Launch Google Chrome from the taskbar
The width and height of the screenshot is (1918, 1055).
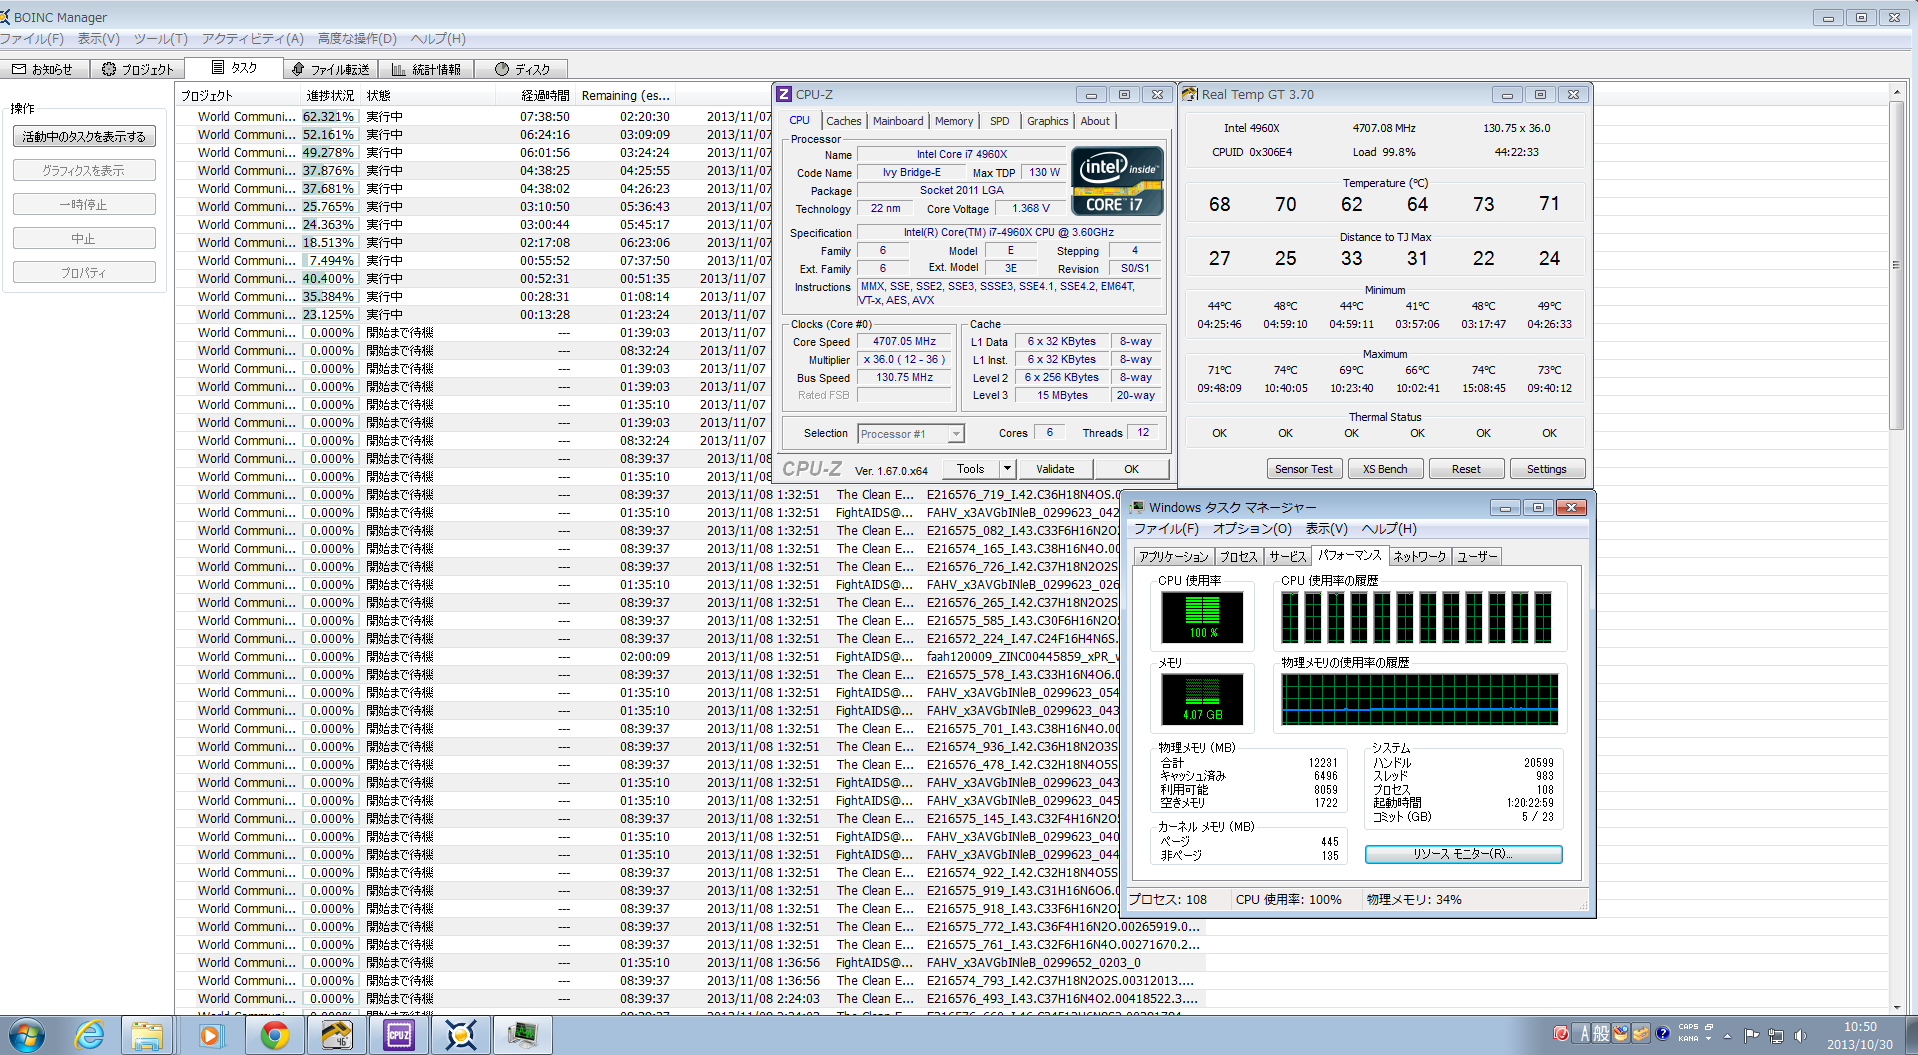click(274, 1035)
